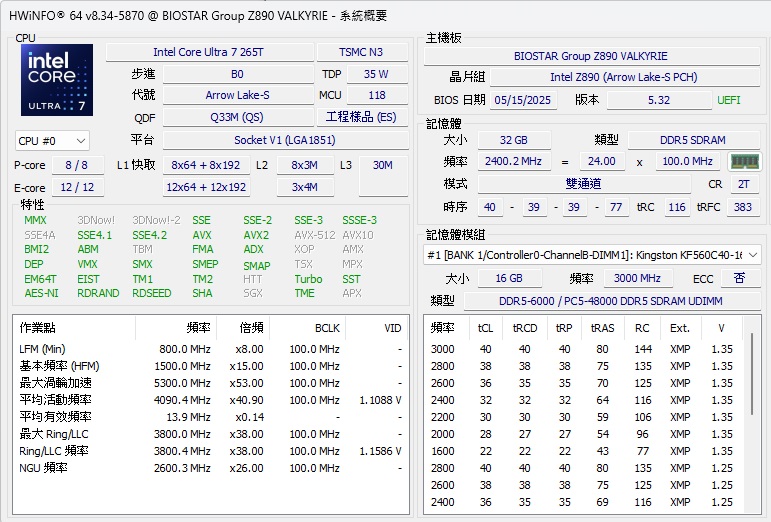The image size is (771, 522).
Task: Click the Intel Core Ultra 7 logo
Action: pyautogui.click(x=57, y=80)
